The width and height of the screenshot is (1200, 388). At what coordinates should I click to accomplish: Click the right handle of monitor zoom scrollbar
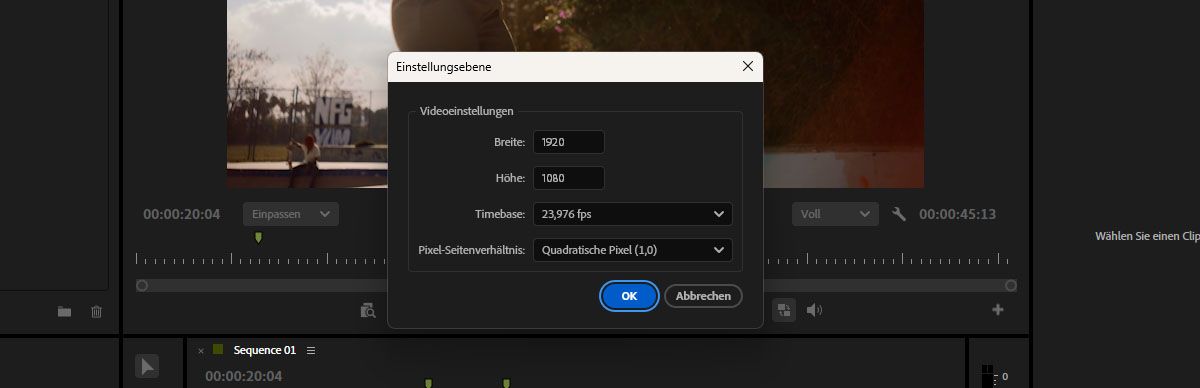tap(1011, 285)
